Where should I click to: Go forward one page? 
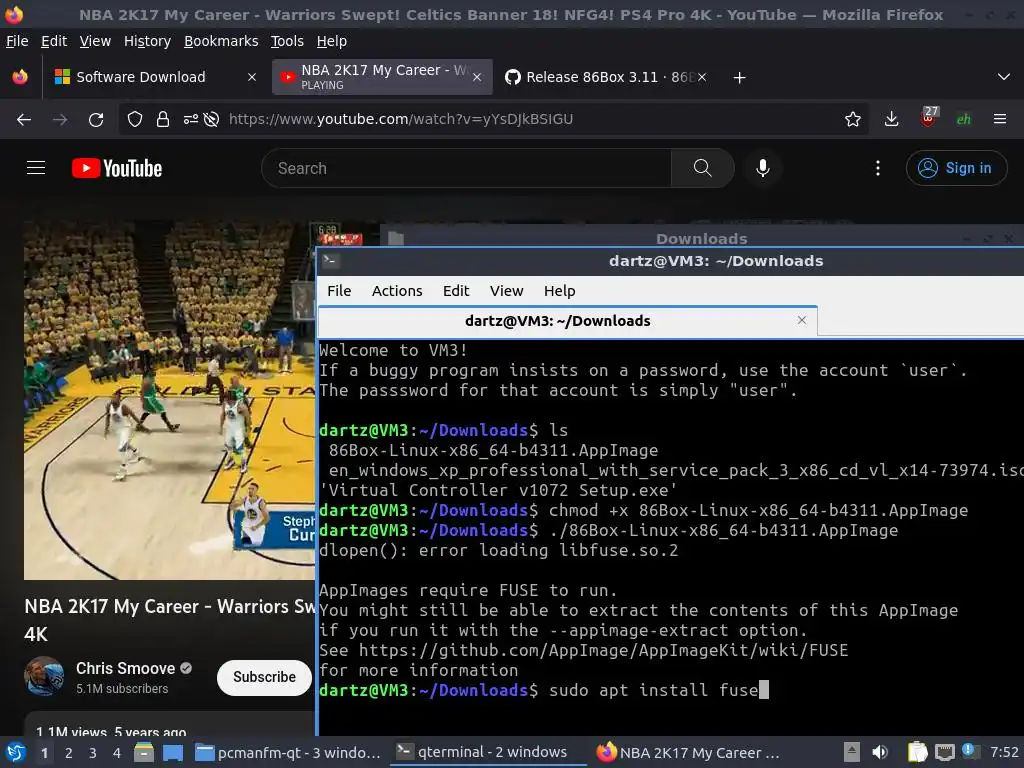pos(60,120)
